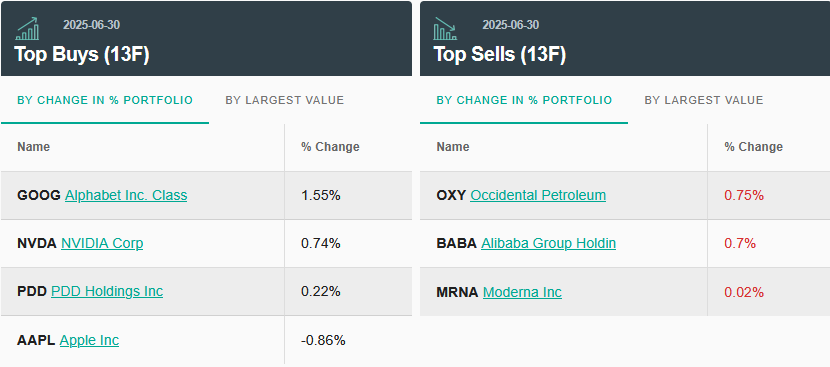
Task: Click the % Change header in Top Sells
Action: pyautogui.click(x=754, y=147)
